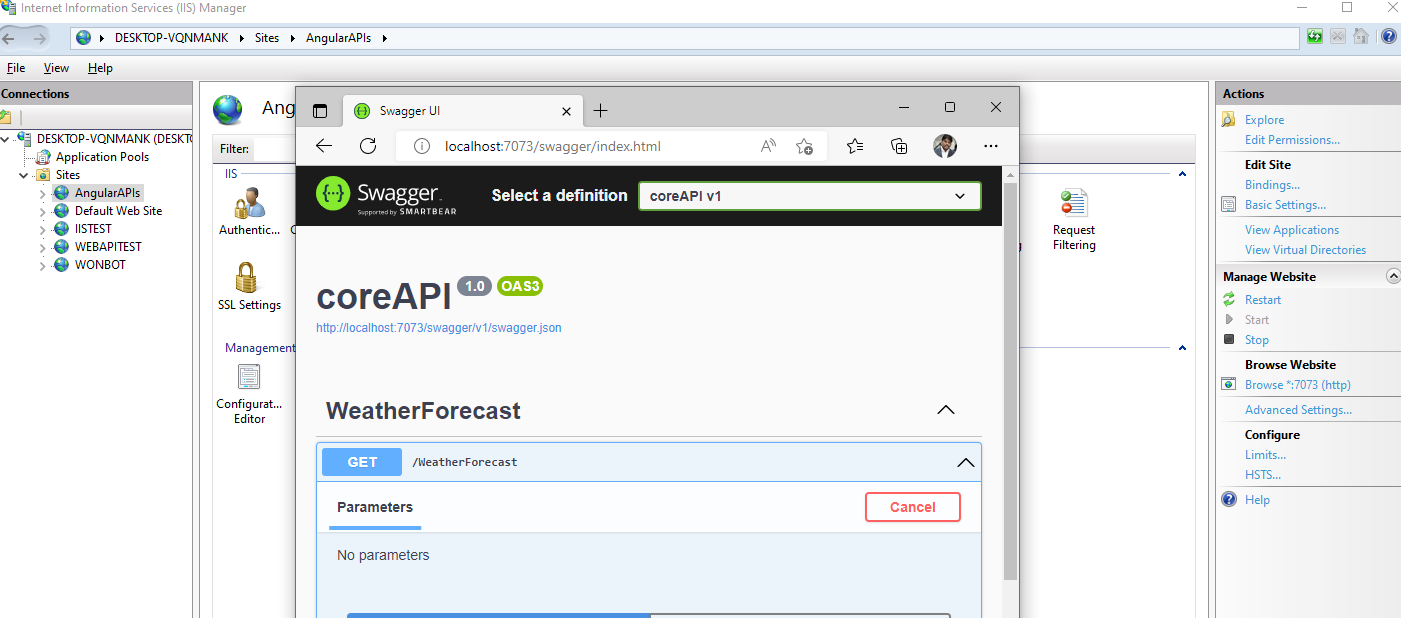Click the Bindings action link
The image size is (1401, 618).
[x=1272, y=185]
